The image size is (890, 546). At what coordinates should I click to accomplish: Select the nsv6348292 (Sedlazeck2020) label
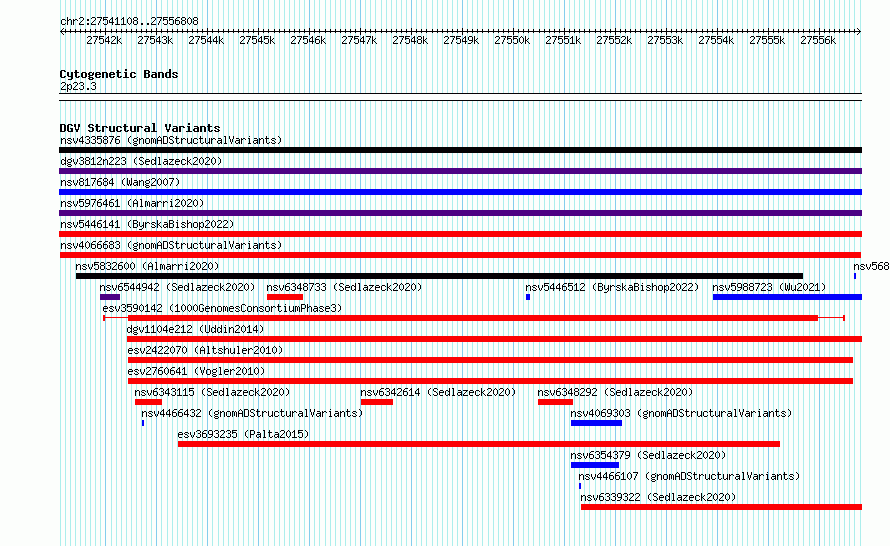pyautogui.click(x=615, y=392)
